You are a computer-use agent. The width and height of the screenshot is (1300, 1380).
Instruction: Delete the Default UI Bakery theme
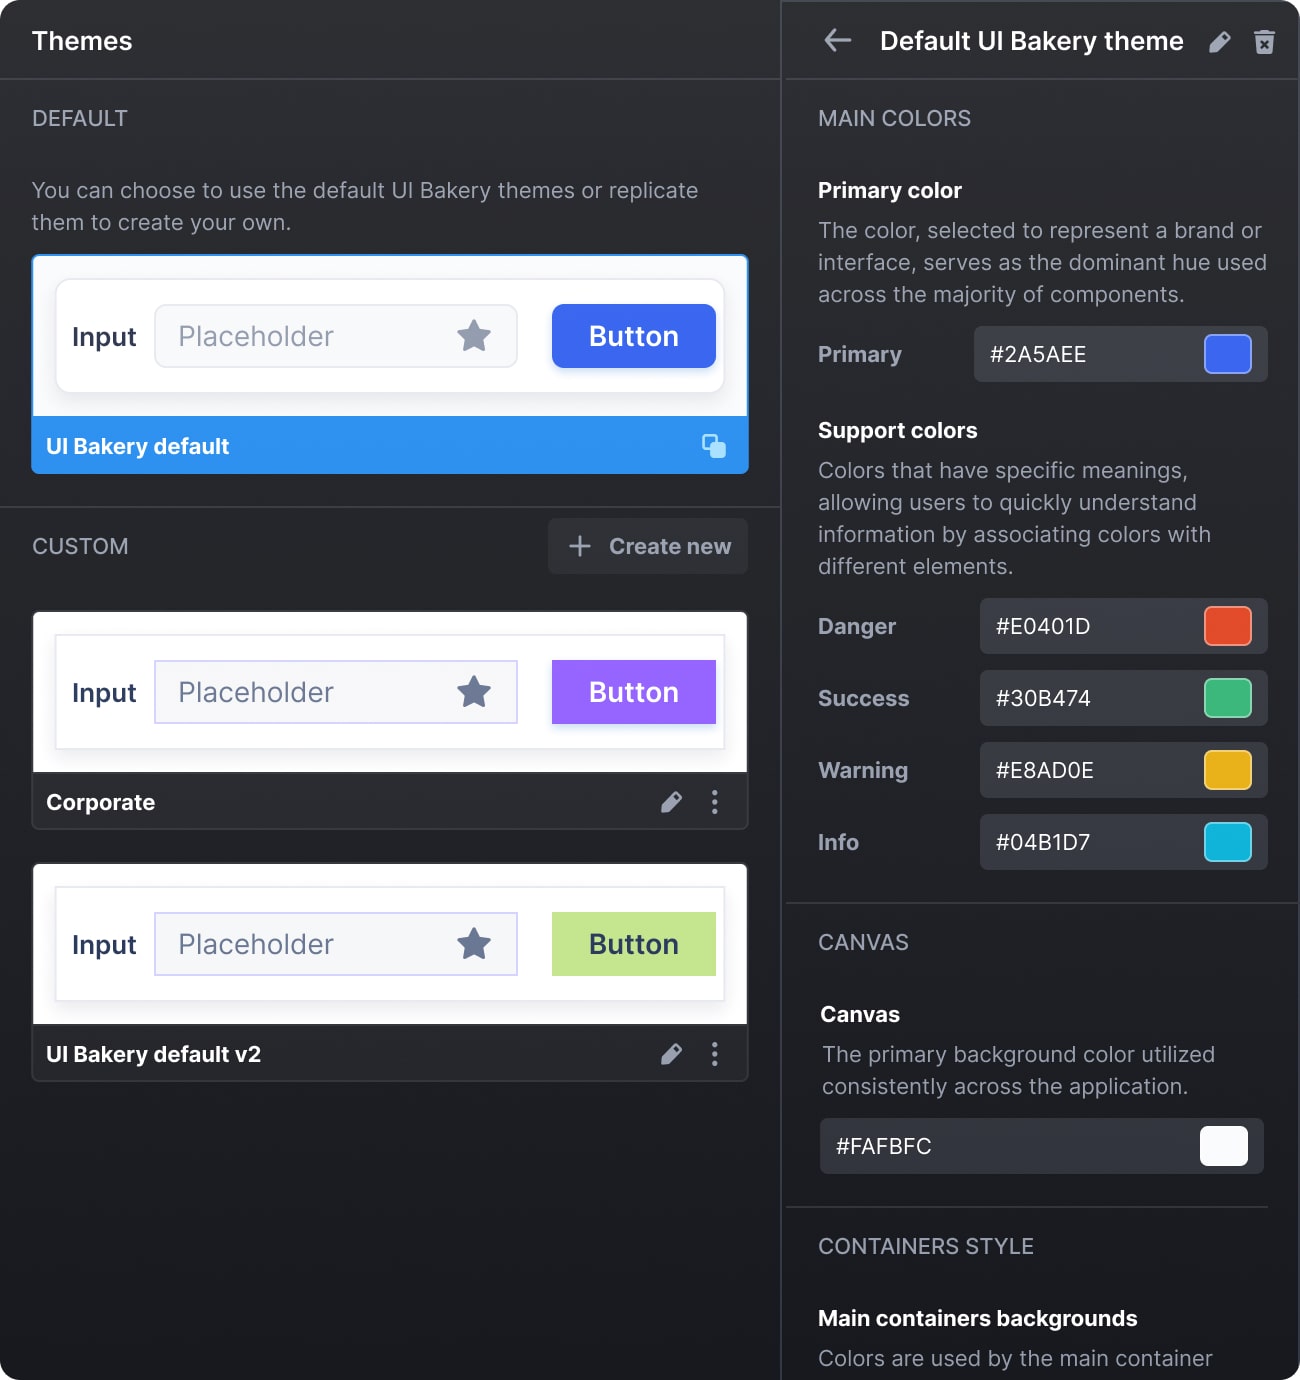click(x=1263, y=41)
